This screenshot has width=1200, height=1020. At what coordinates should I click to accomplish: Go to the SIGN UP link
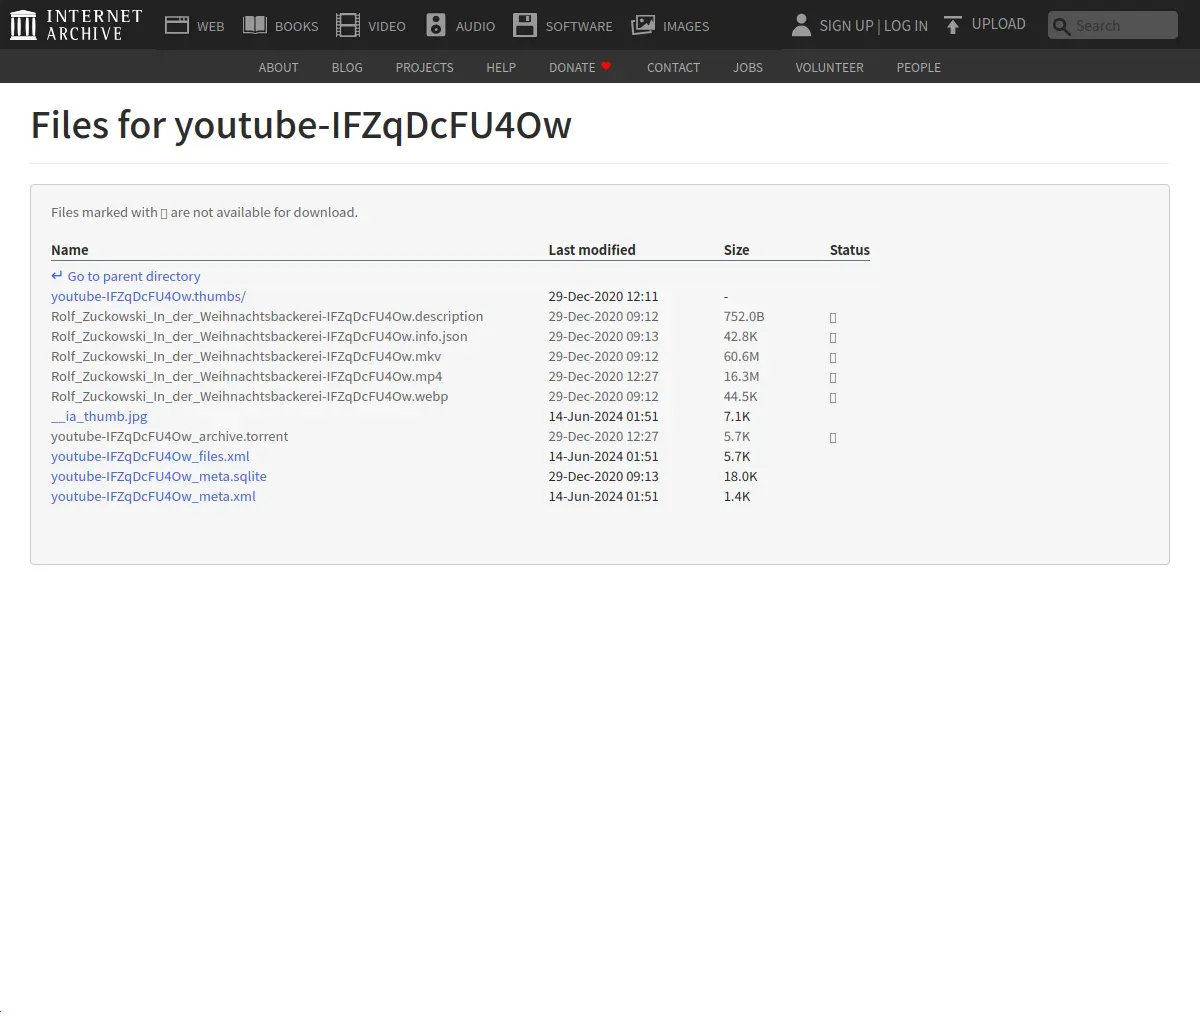(846, 26)
